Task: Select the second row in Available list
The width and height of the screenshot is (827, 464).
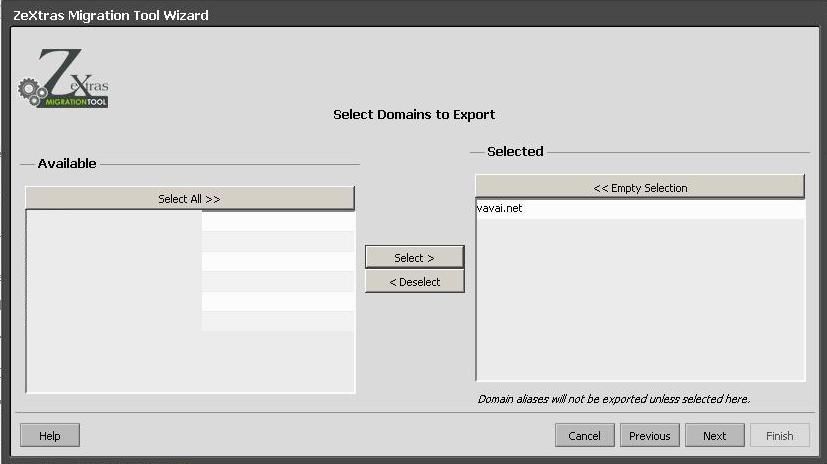Action: coord(190,241)
